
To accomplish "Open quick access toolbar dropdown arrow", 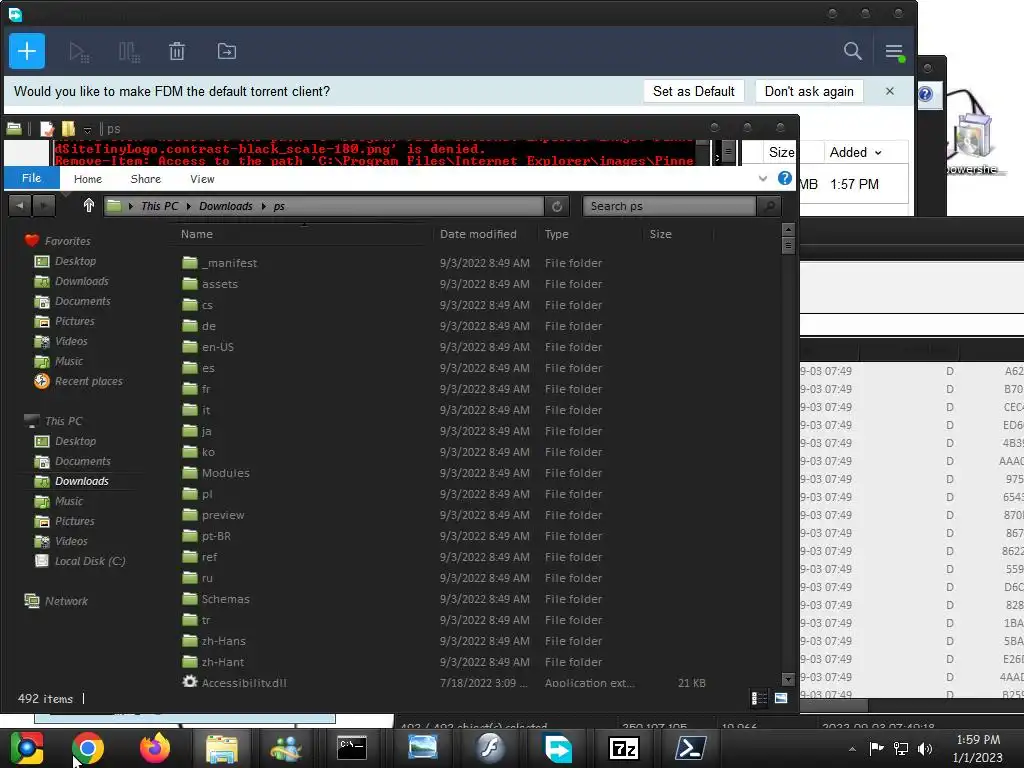I will [88, 129].
